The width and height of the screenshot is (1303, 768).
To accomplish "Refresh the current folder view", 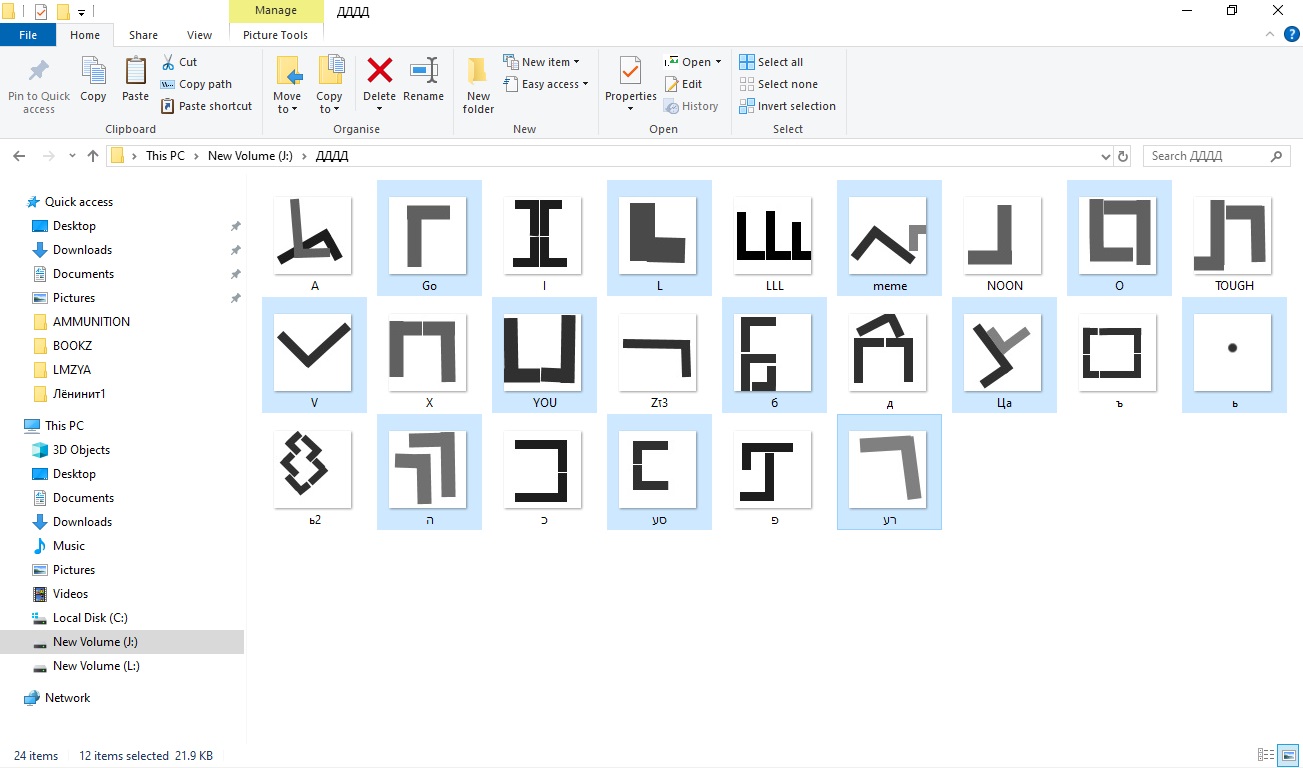I will [x=1123, y=156].
